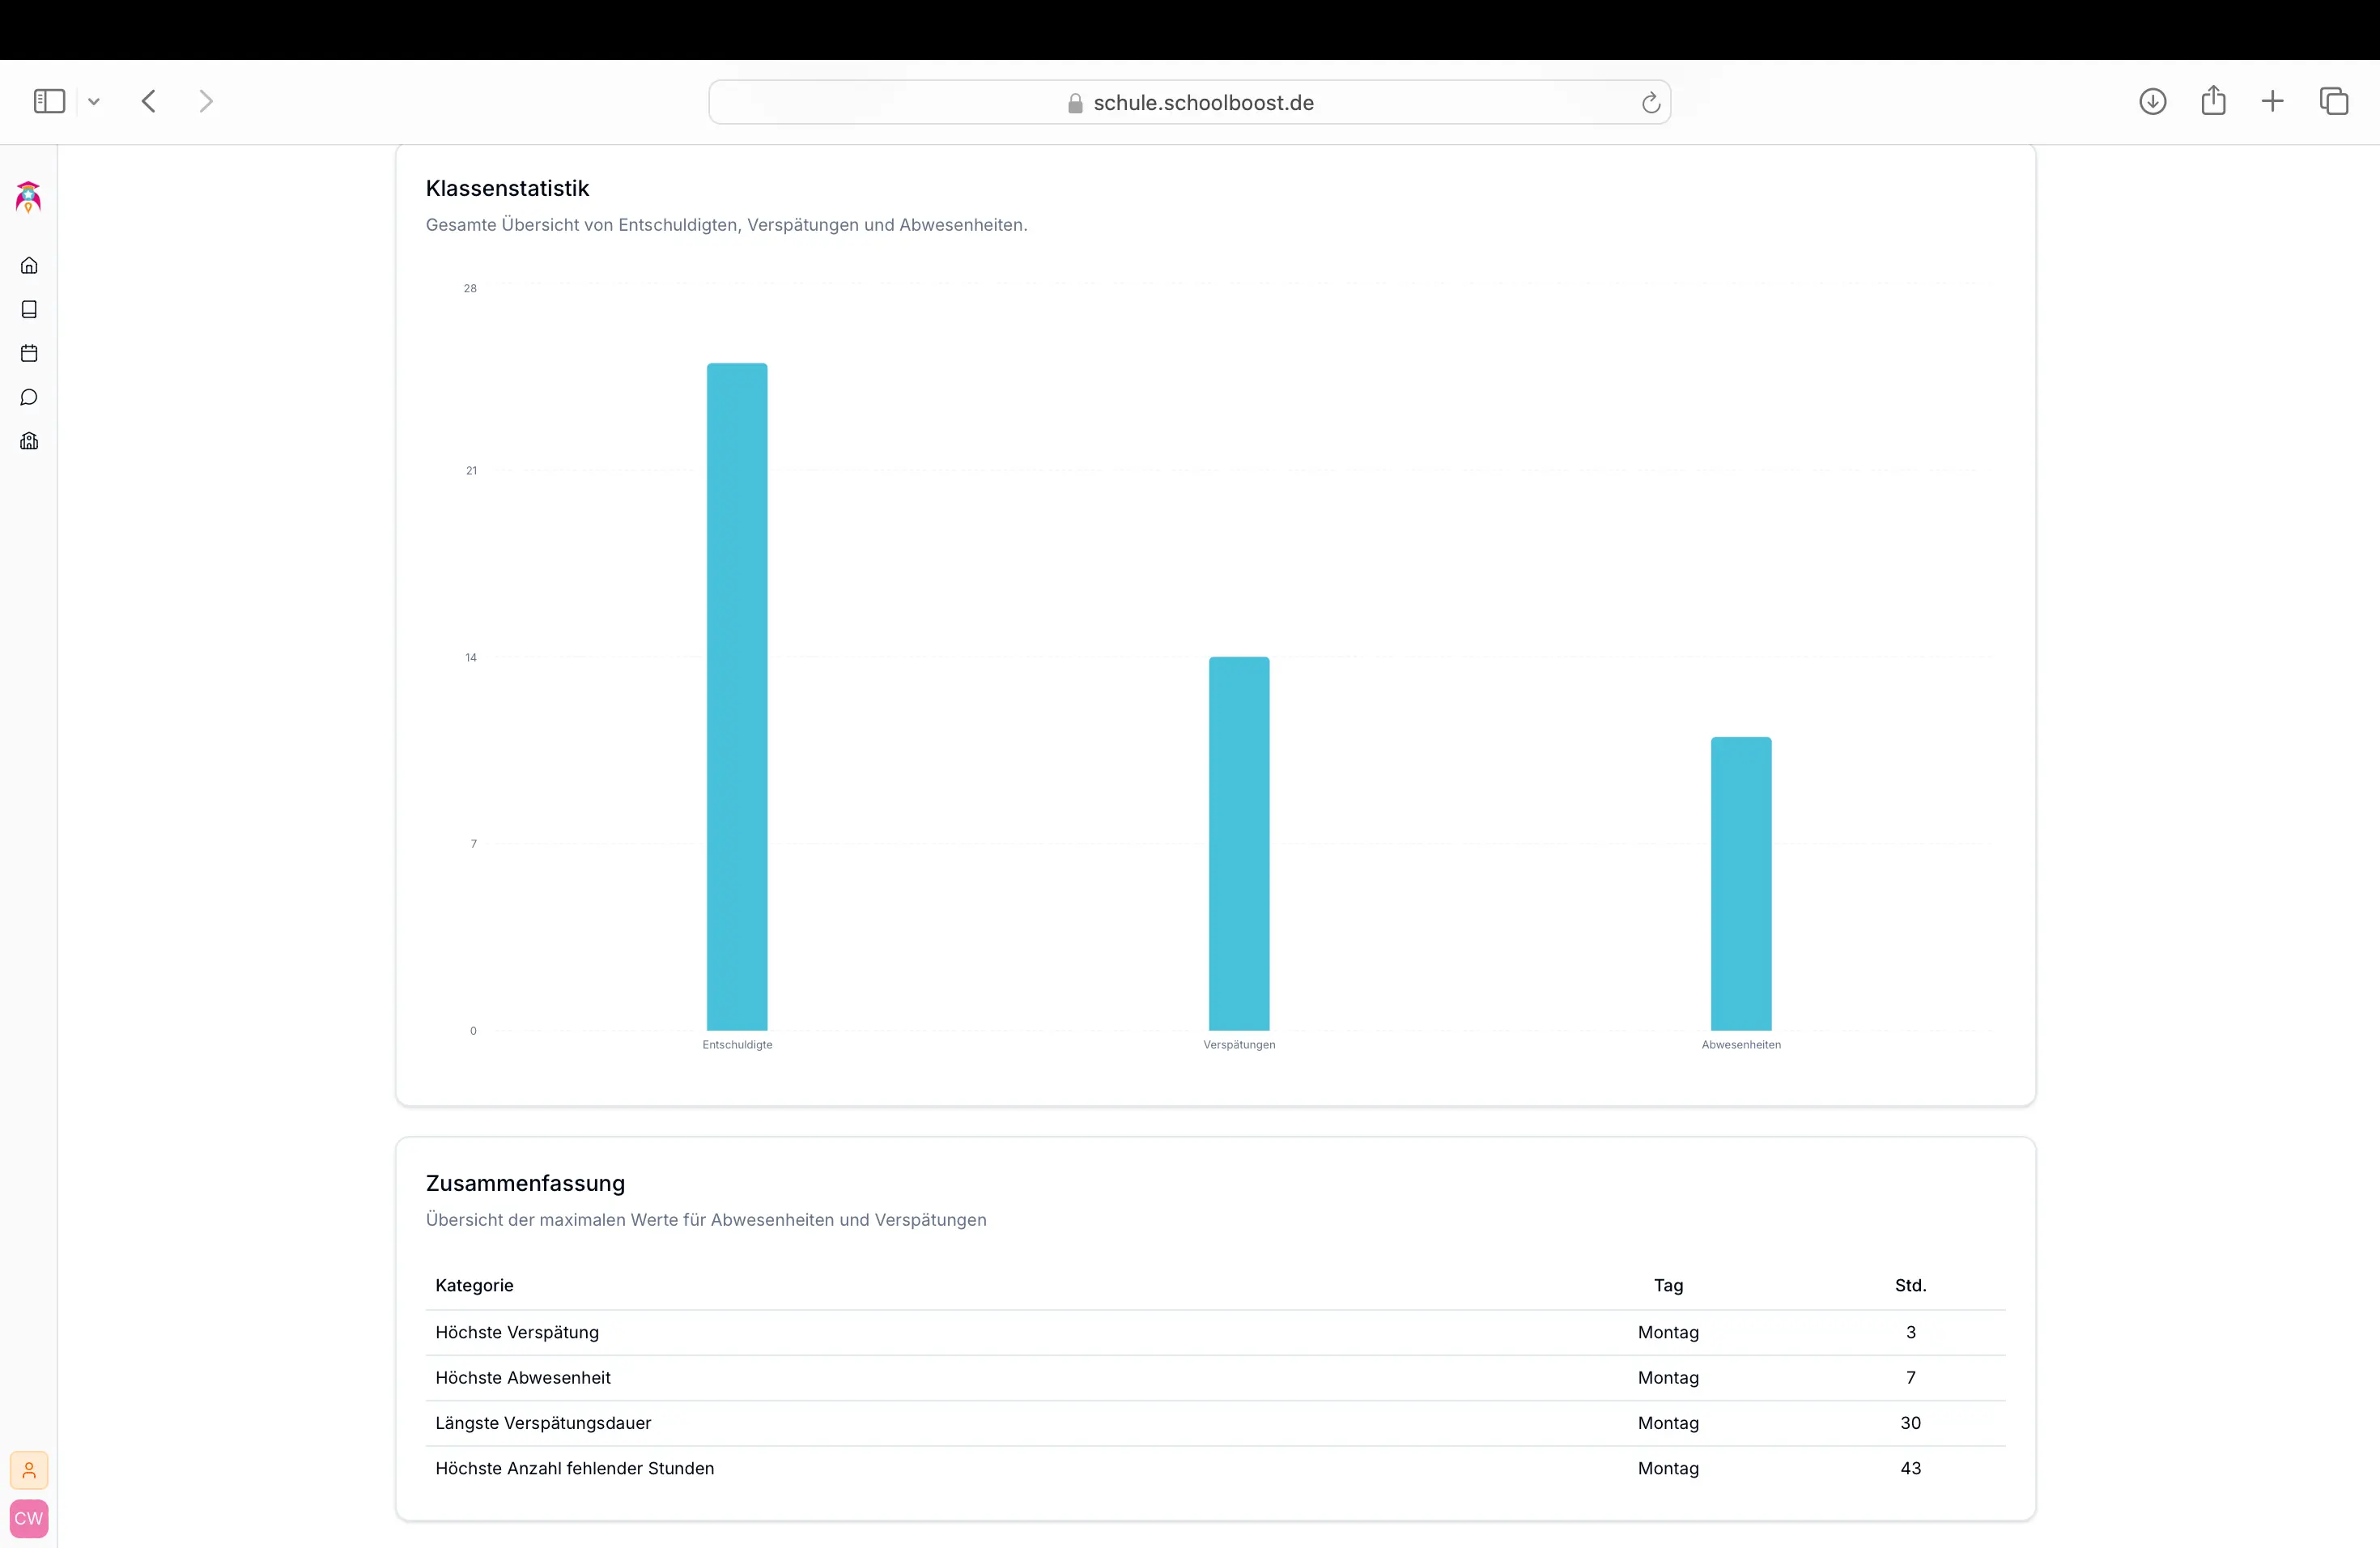This screenshot has width=2380, height=1548.
Task: Open the Share button in toolbar
Action: click(x=2213, y=101)
